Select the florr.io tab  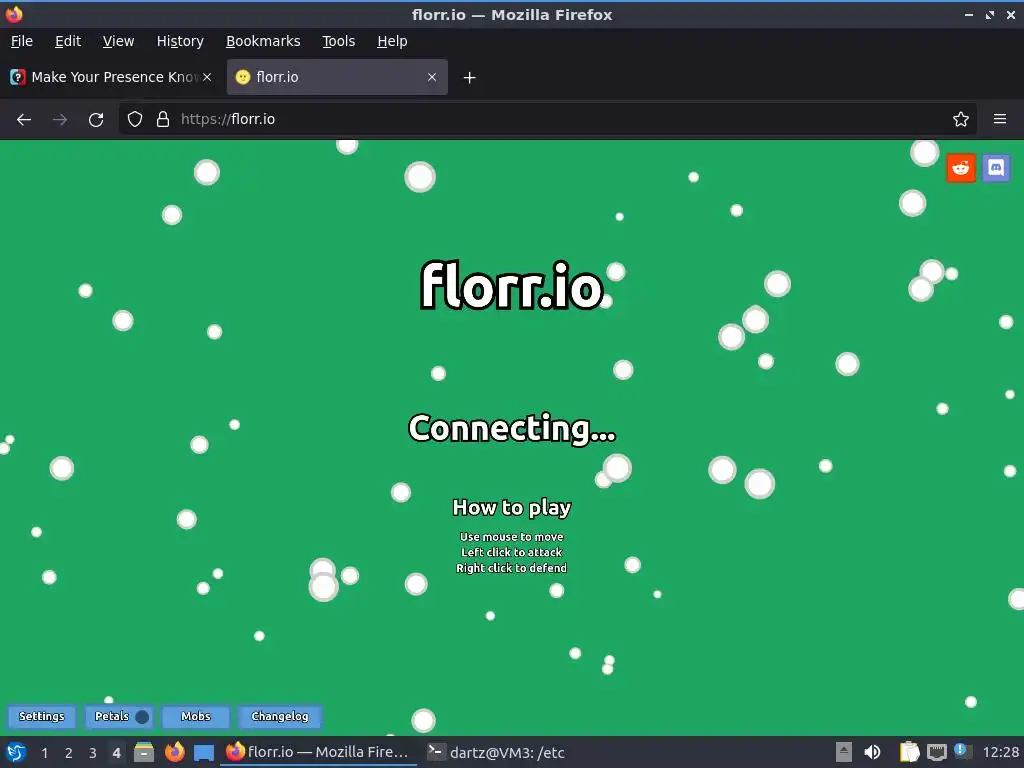tap(337, 77)
